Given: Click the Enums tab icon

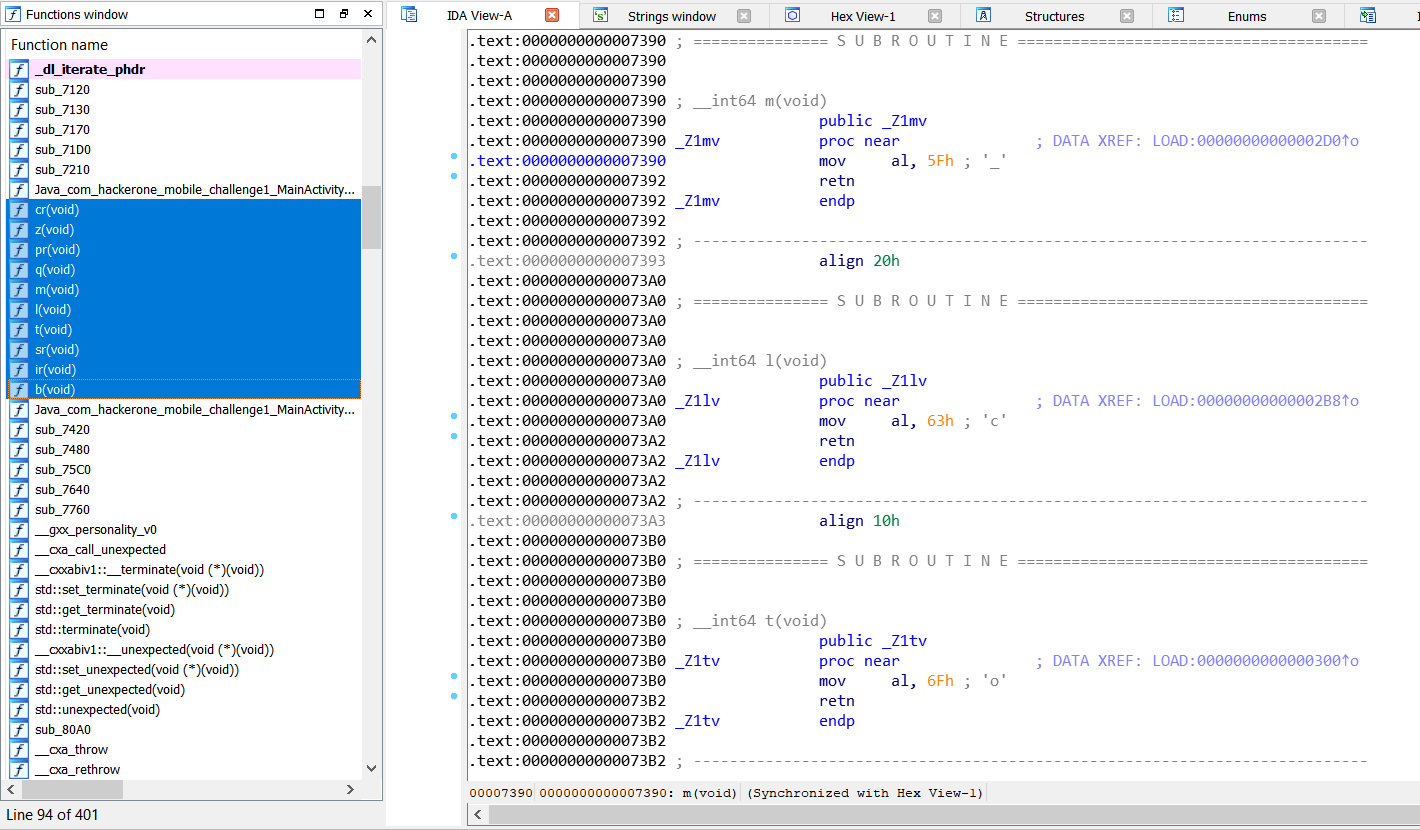Looking at the screenshot, I should (x=1176, y=15).
